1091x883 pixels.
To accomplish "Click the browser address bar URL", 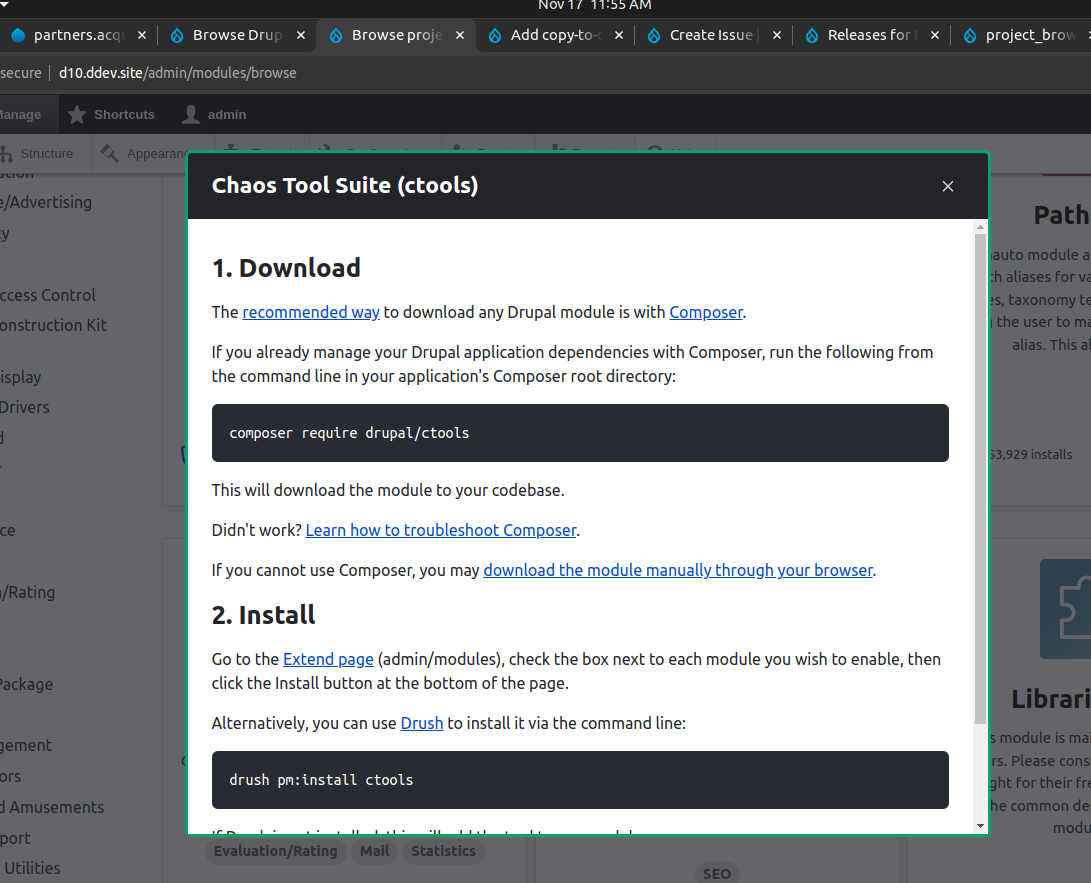I will coord(178,73).
